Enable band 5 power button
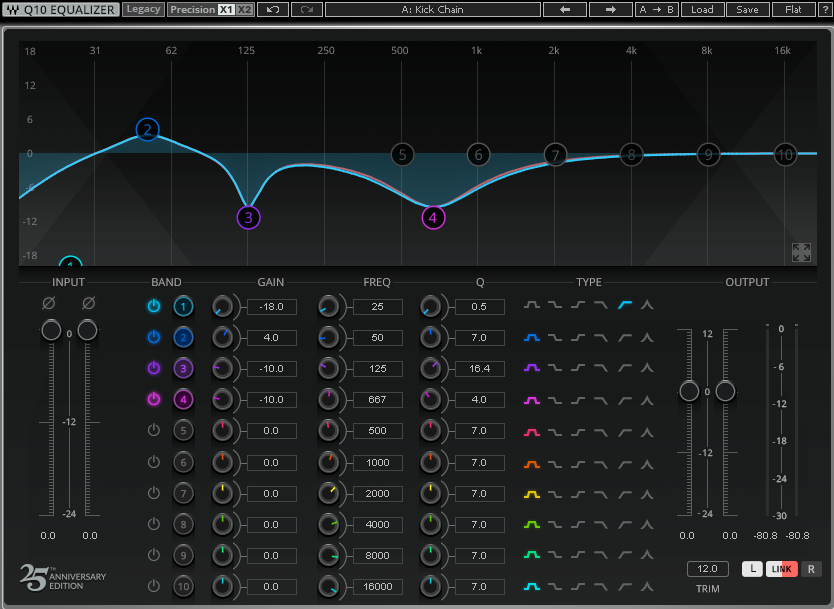Viewport: 834px width, 609px height. [x=154, y=430]
